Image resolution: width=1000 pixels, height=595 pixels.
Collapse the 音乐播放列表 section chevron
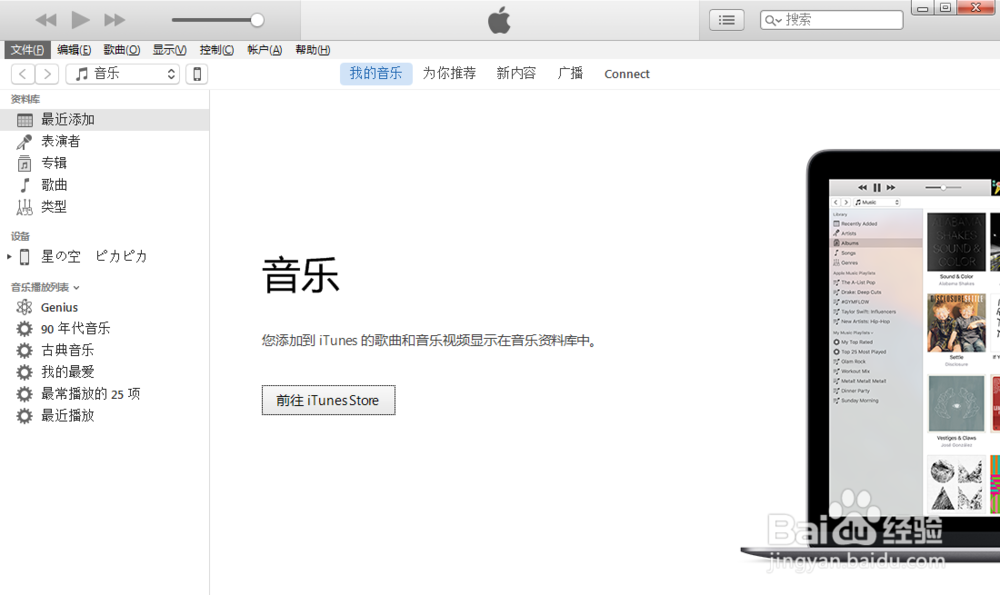pyautogui.click(x=77, y=288)
